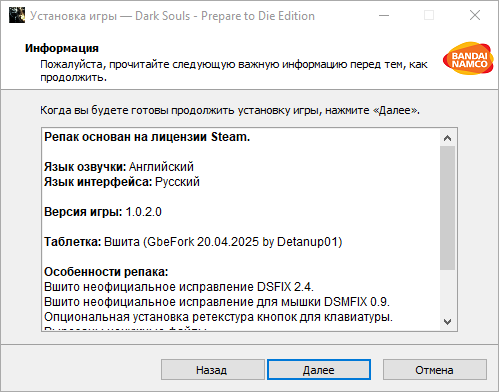
Task: Minimize the installer window
Action: point(384,15)
